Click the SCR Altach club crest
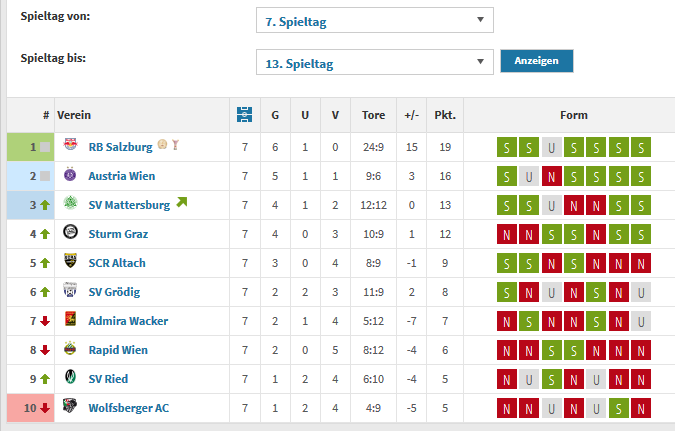This screenshot has height=431, width=675. tap(70, 260)
